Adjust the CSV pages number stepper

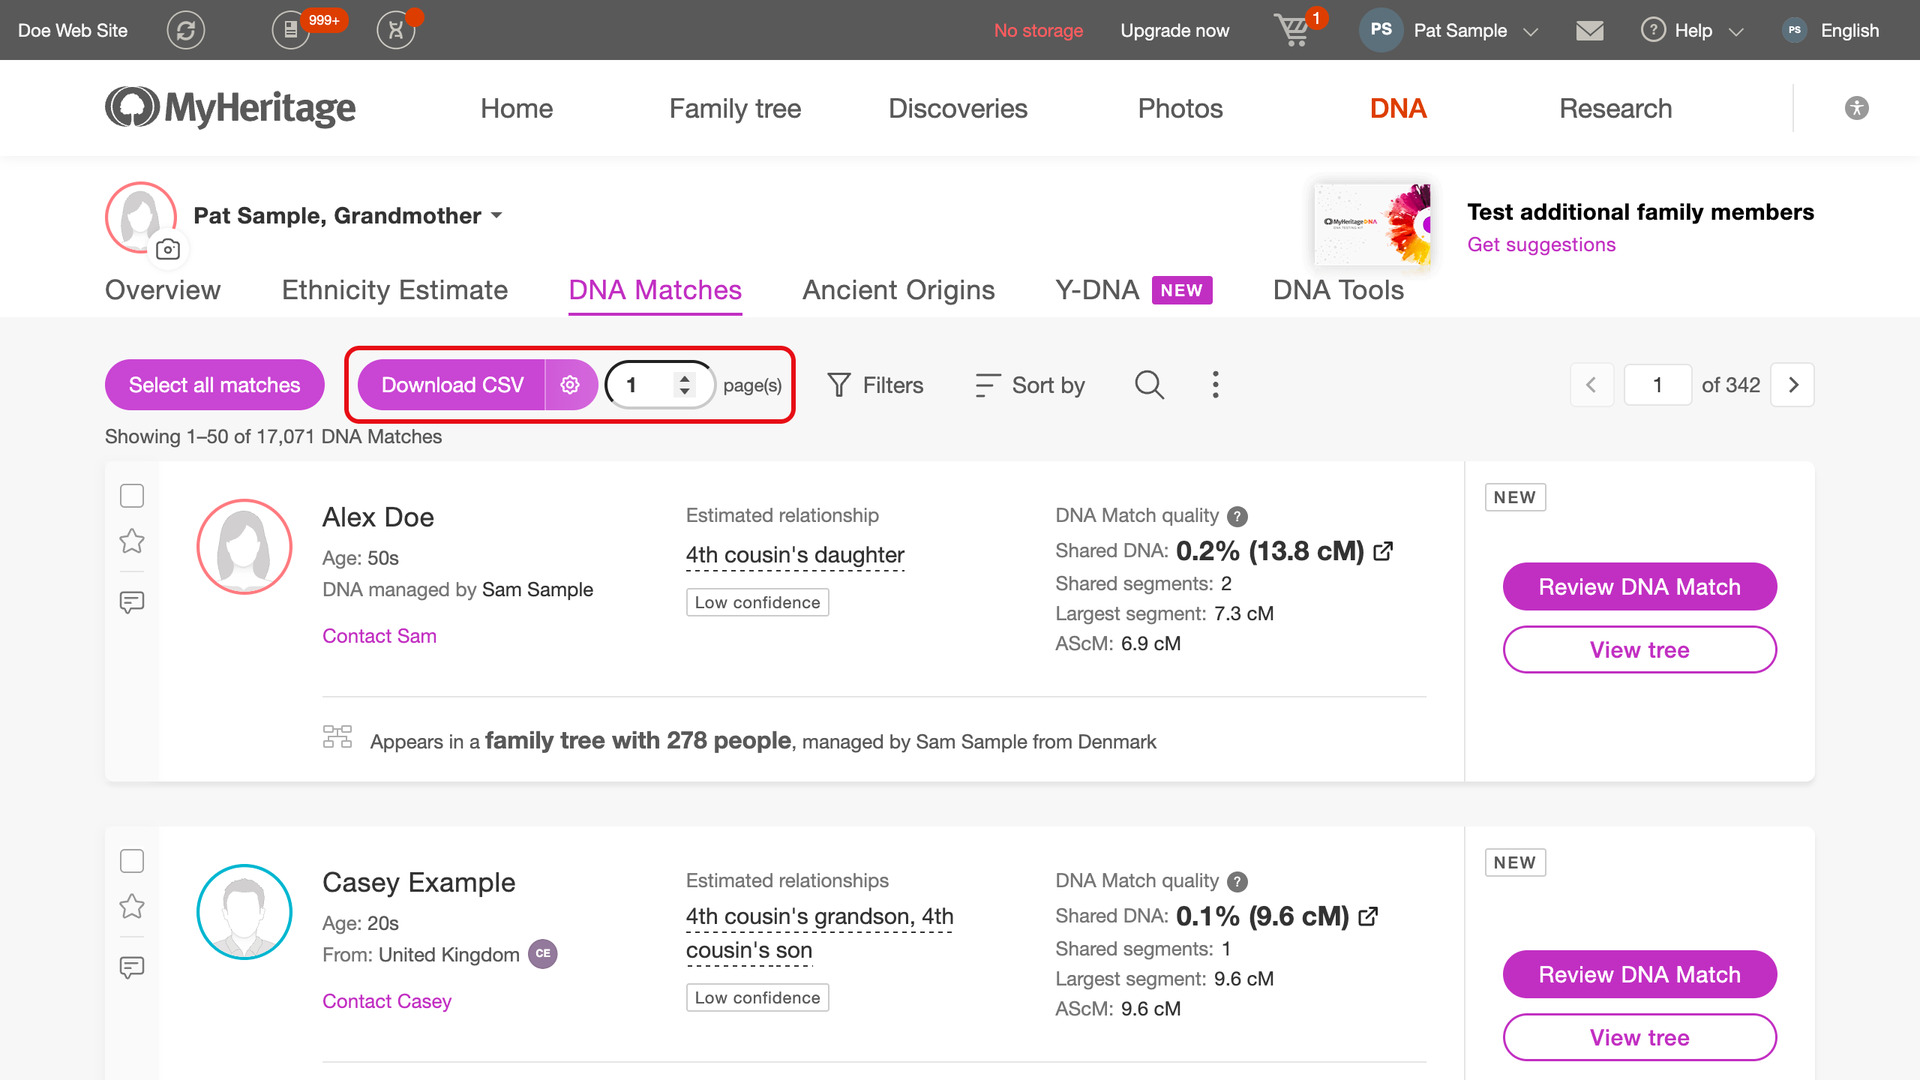(684, 385)
